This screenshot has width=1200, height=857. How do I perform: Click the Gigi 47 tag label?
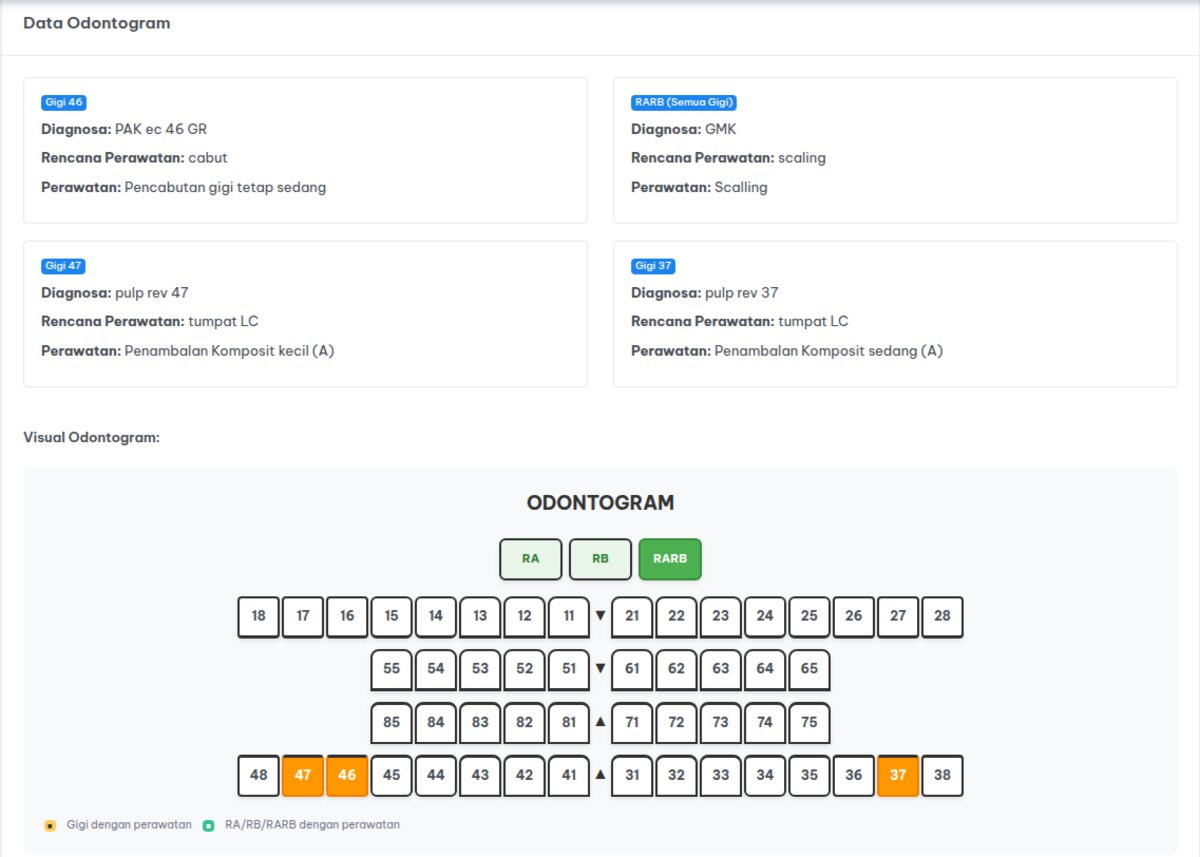tap(63, 266)
